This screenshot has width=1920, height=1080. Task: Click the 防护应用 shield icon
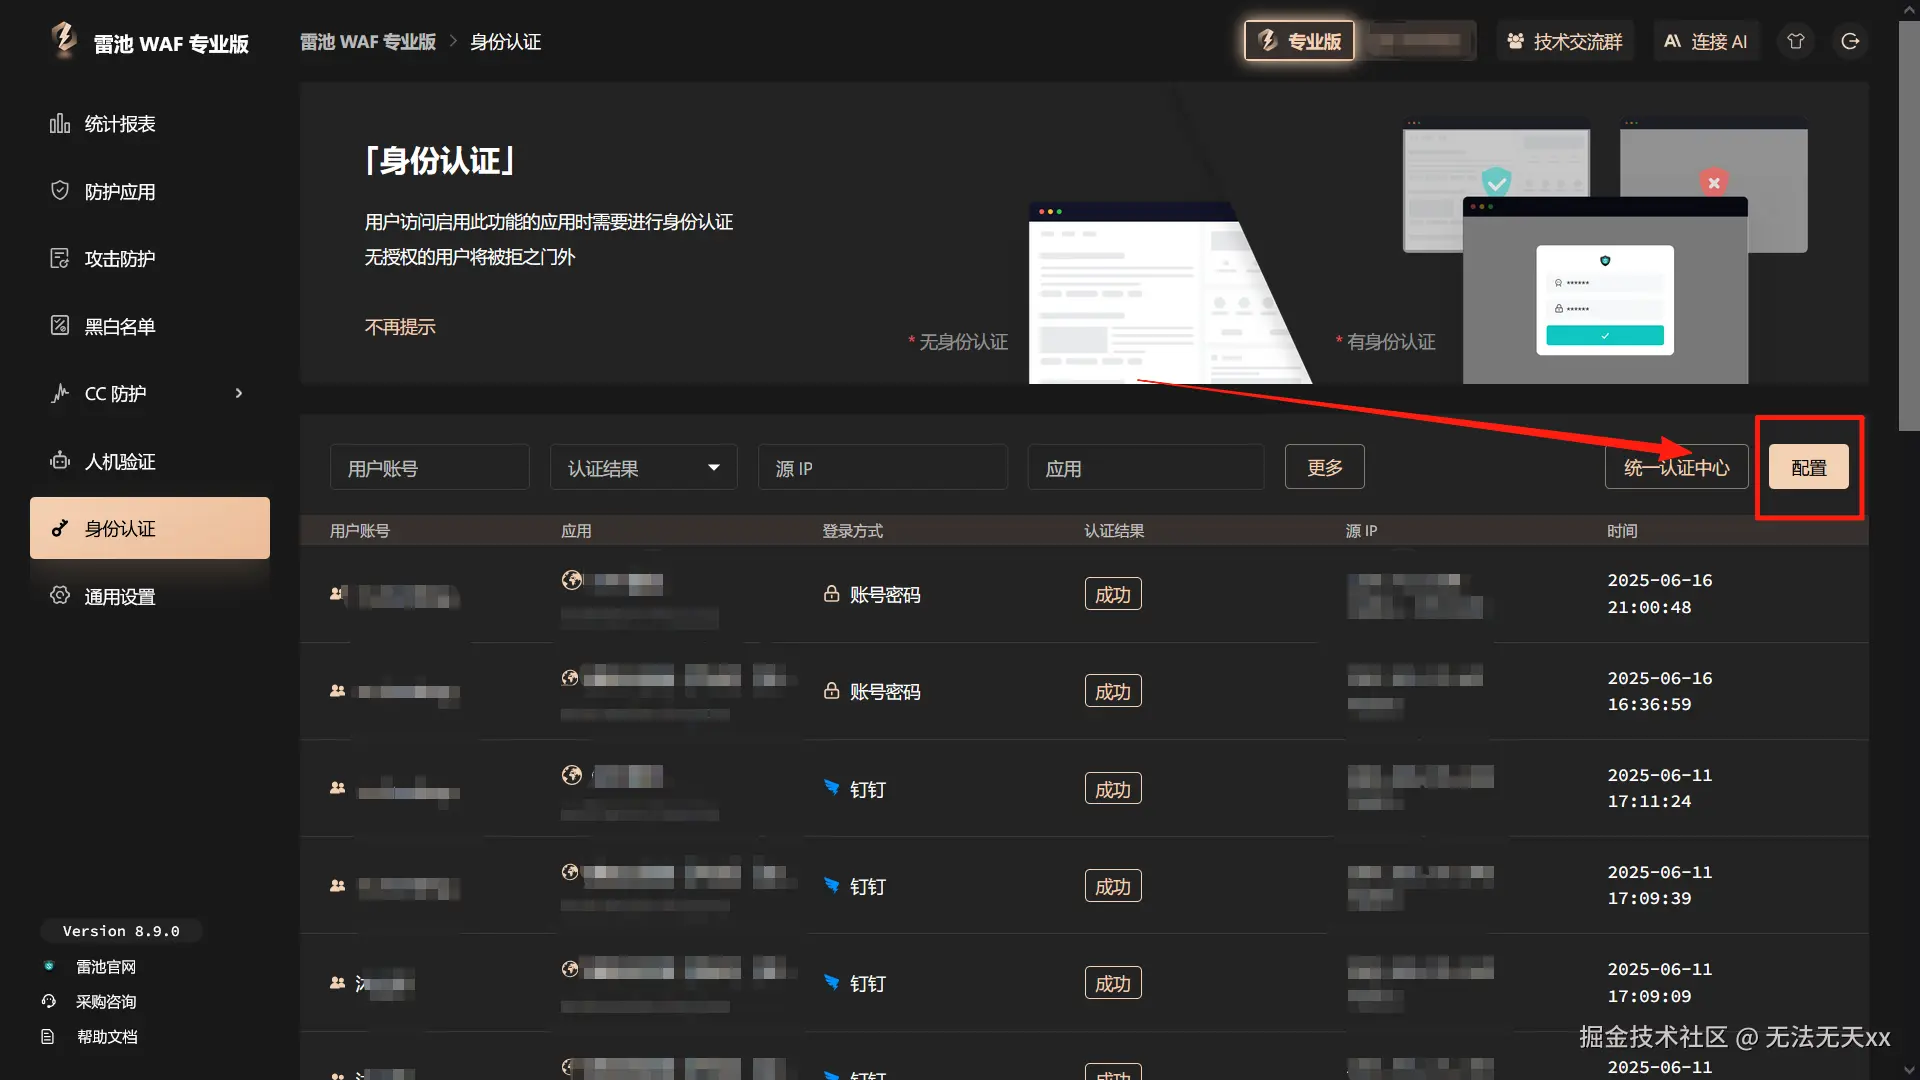click(x=60, y=190)
